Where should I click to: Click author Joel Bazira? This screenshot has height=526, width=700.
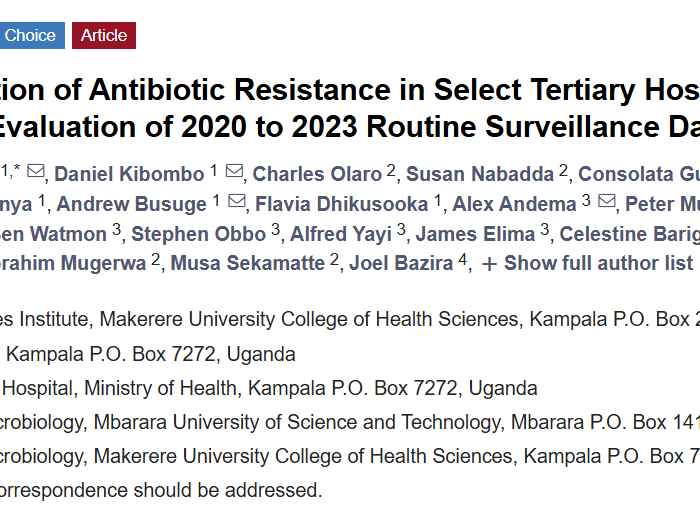[397, 264]
